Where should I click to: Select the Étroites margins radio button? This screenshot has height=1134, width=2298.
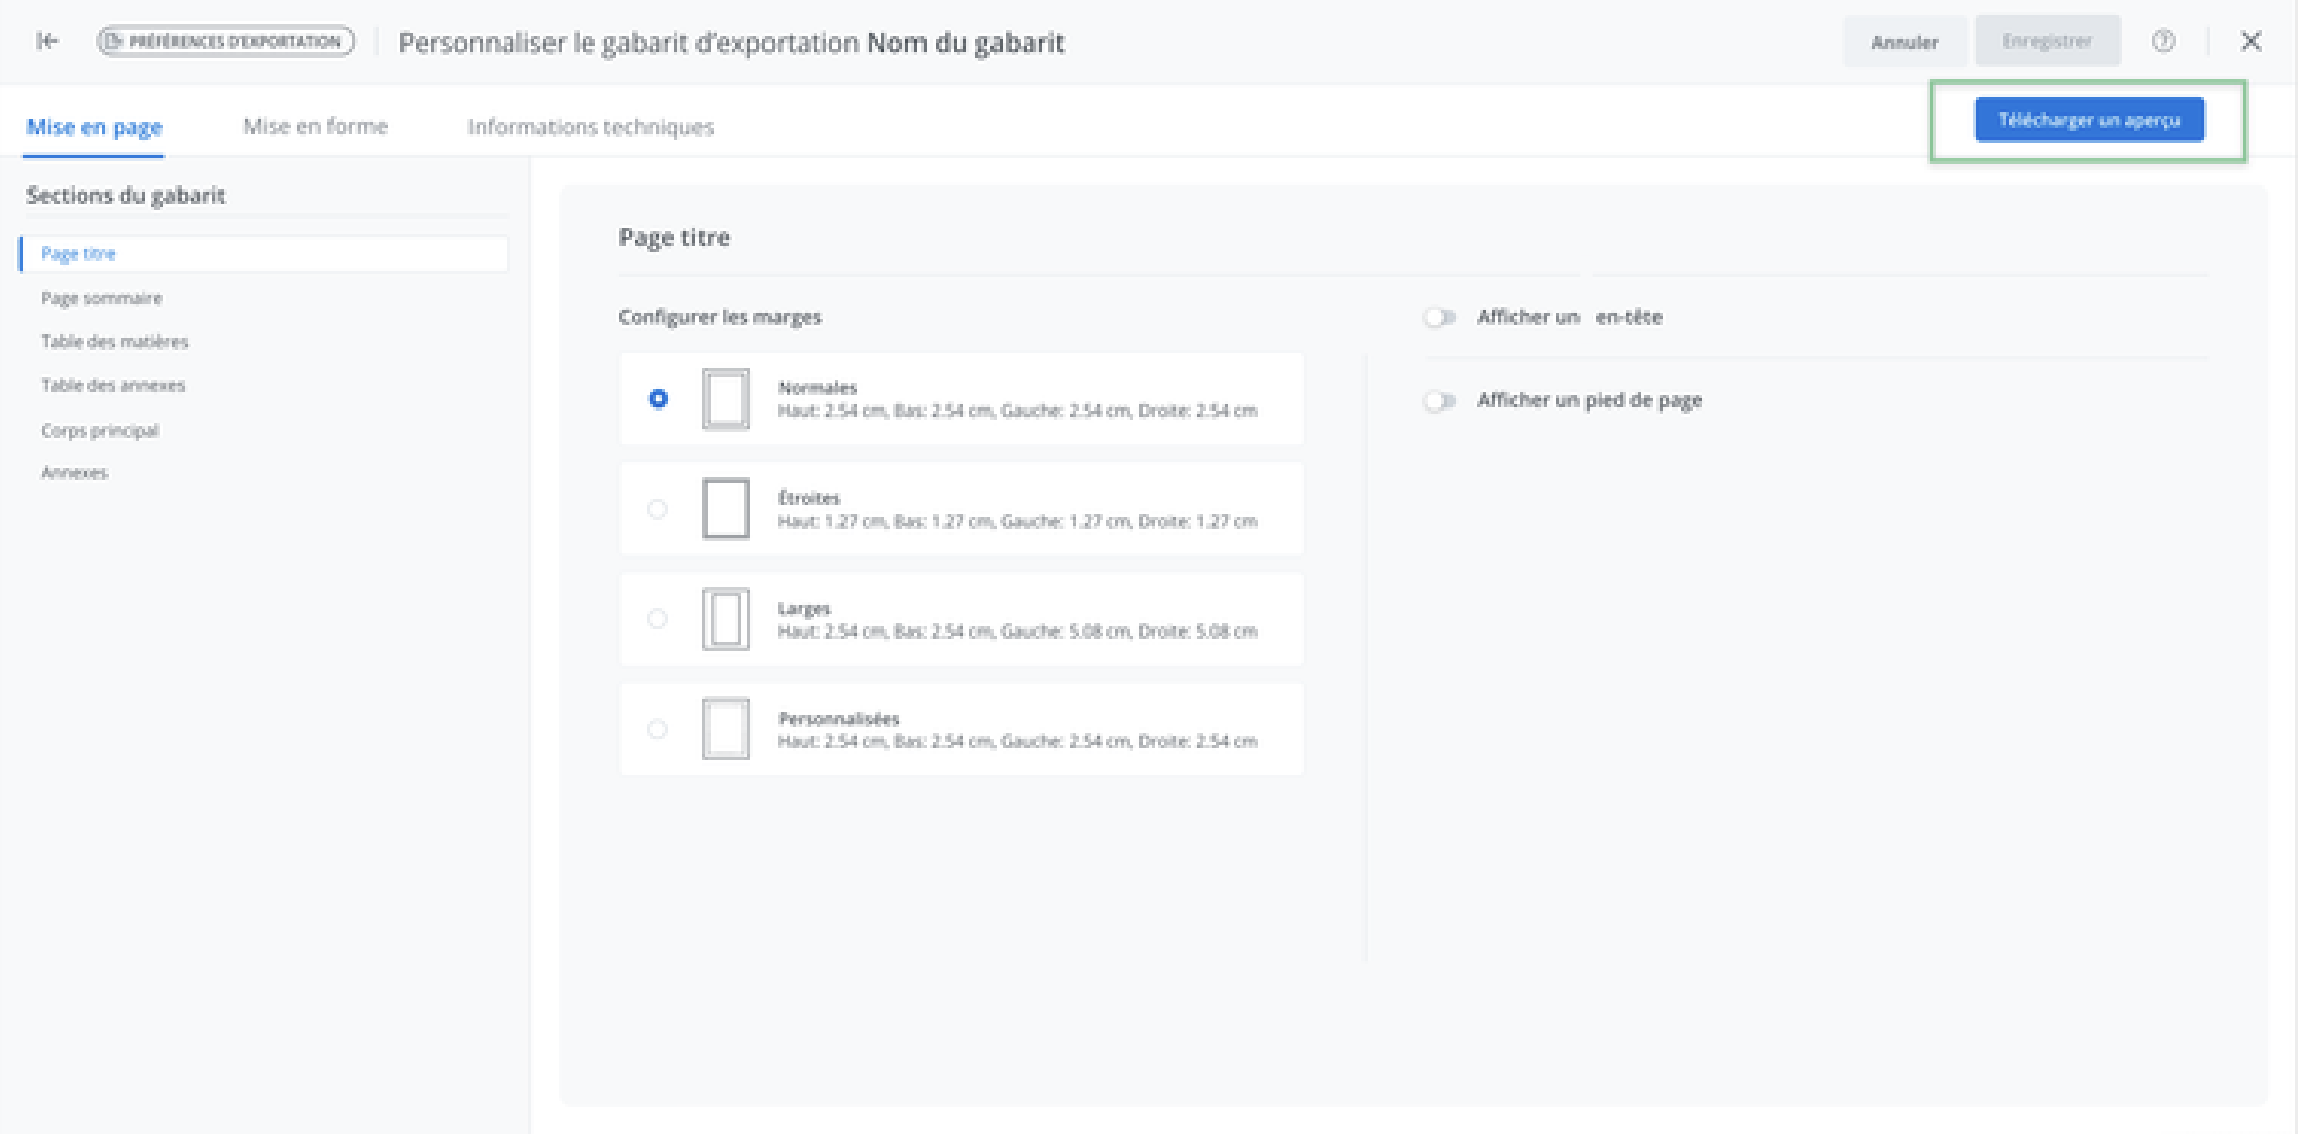657,509
